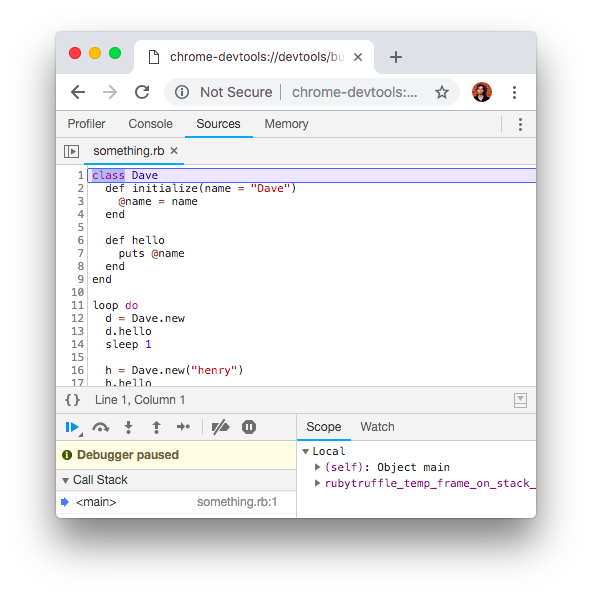Resume script execution with the play button
The height and width of the screenshot is (598, 592).
coord(72,427)
